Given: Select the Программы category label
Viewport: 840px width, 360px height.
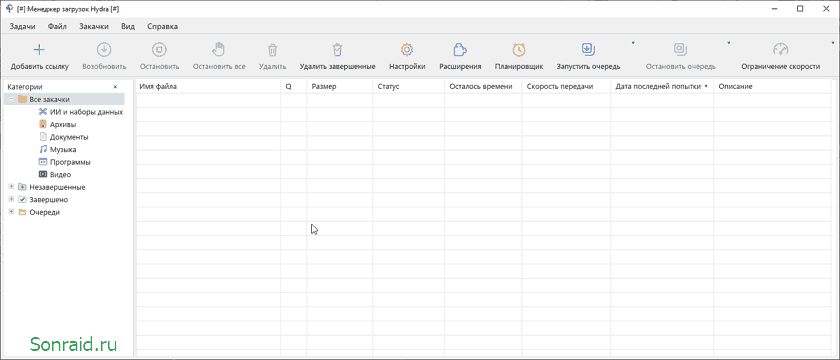Looking at the screenshot, I should click(70, 162).
